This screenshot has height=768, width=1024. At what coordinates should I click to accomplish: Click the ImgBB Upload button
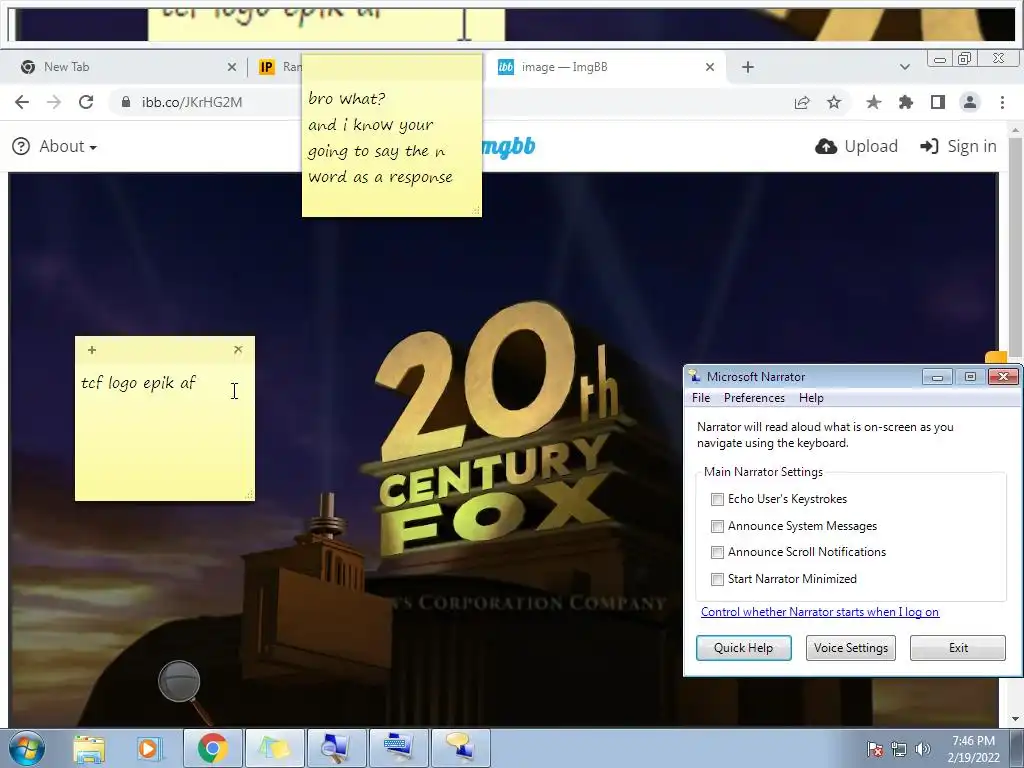click(856, 146)
